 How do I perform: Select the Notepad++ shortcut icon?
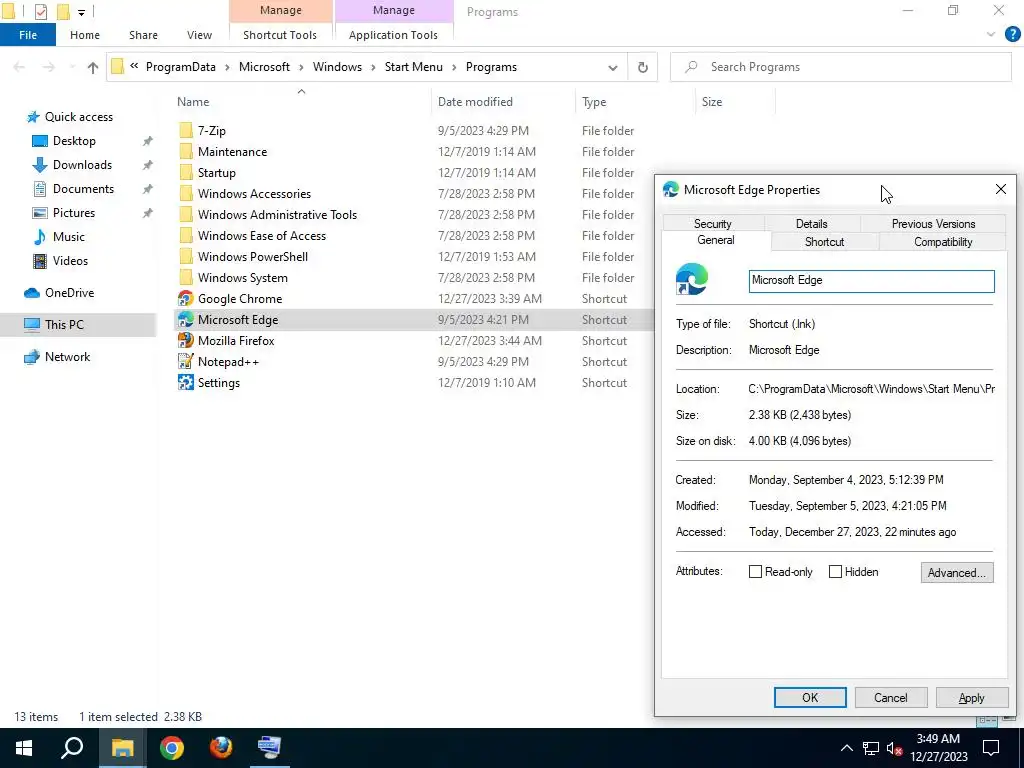(185, 361)
